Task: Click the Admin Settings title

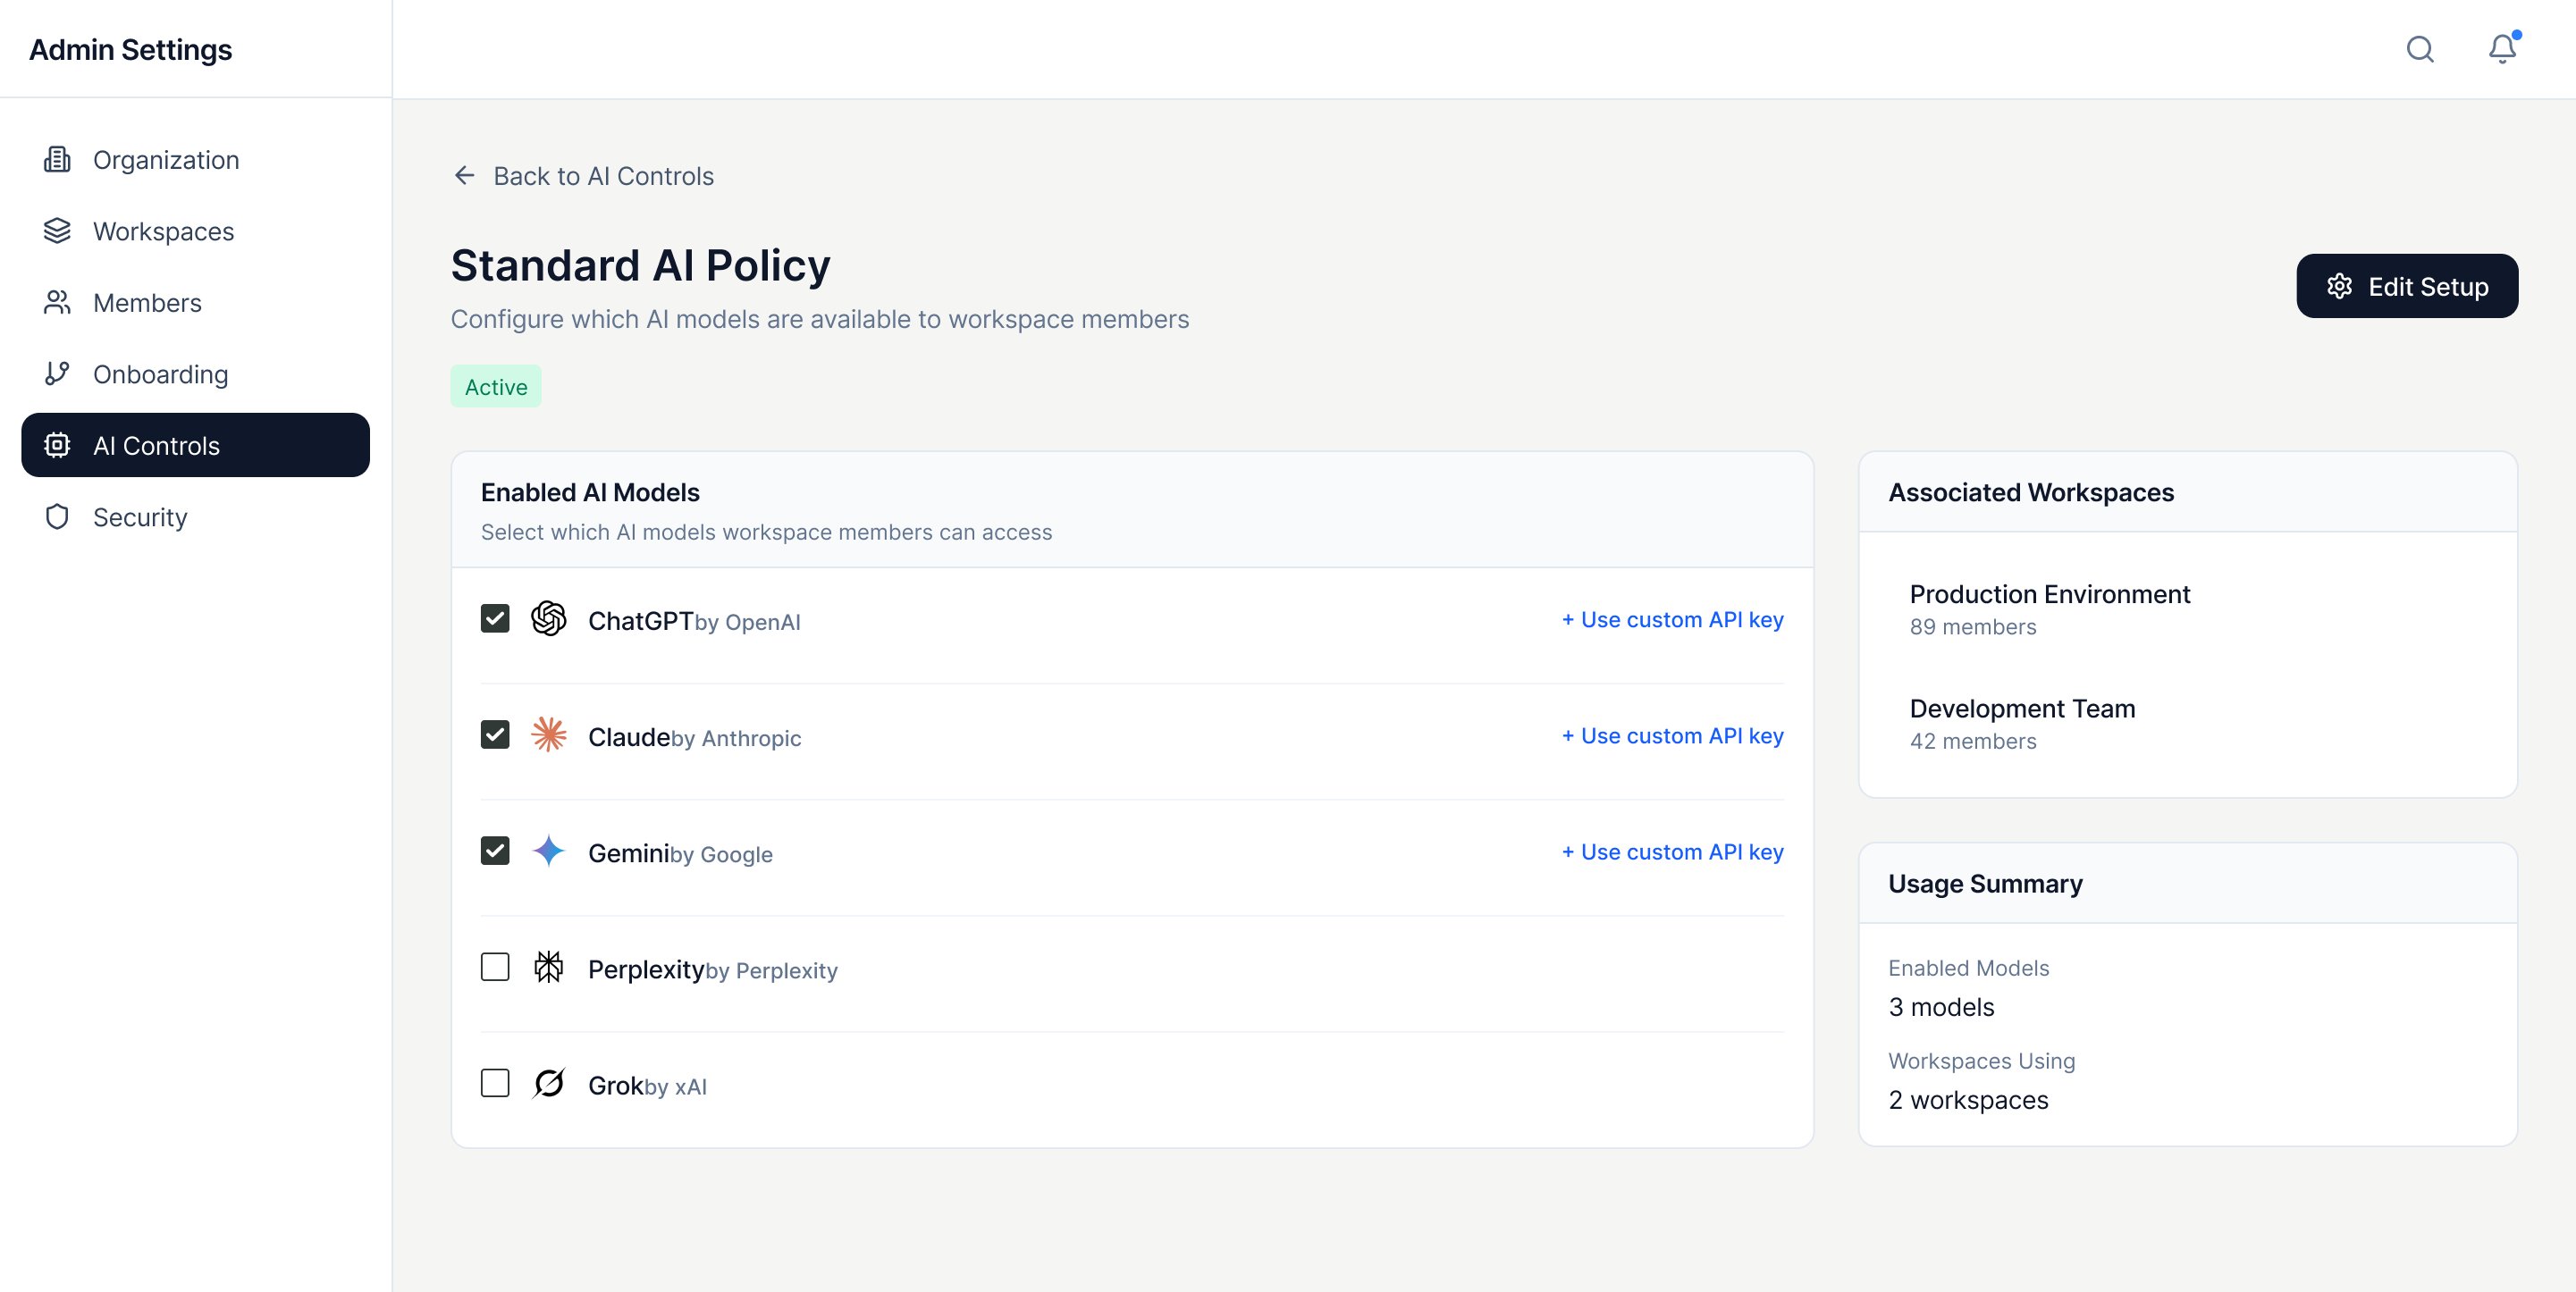Action: [130, 49]
